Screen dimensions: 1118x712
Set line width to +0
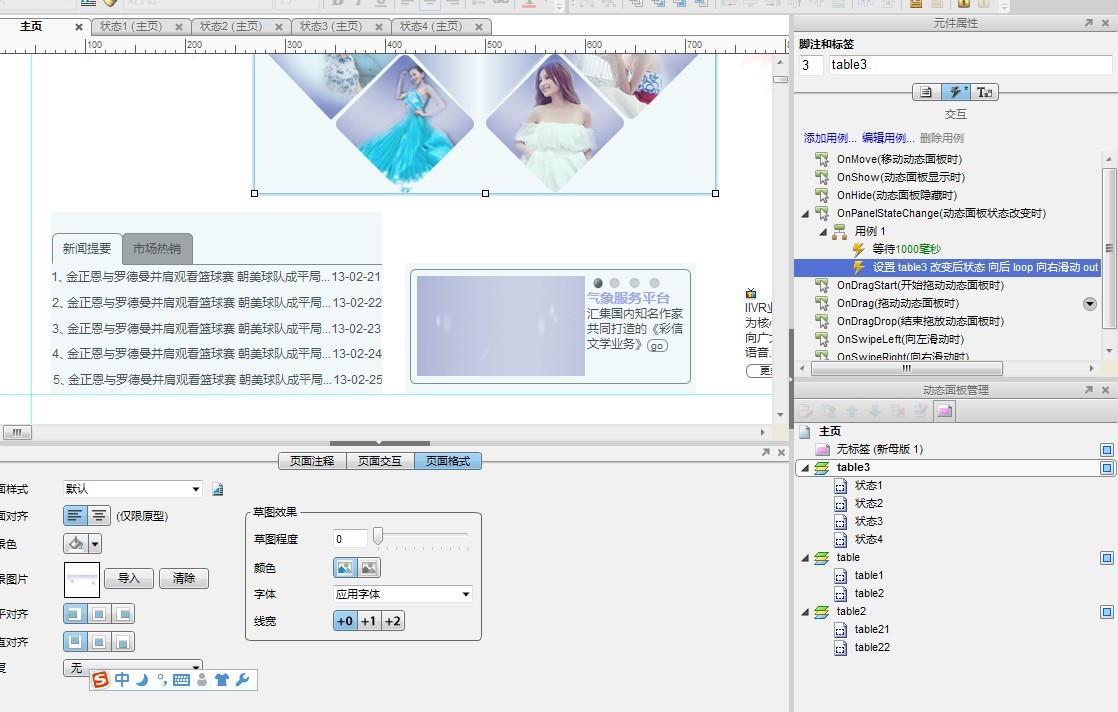point(345,621)
